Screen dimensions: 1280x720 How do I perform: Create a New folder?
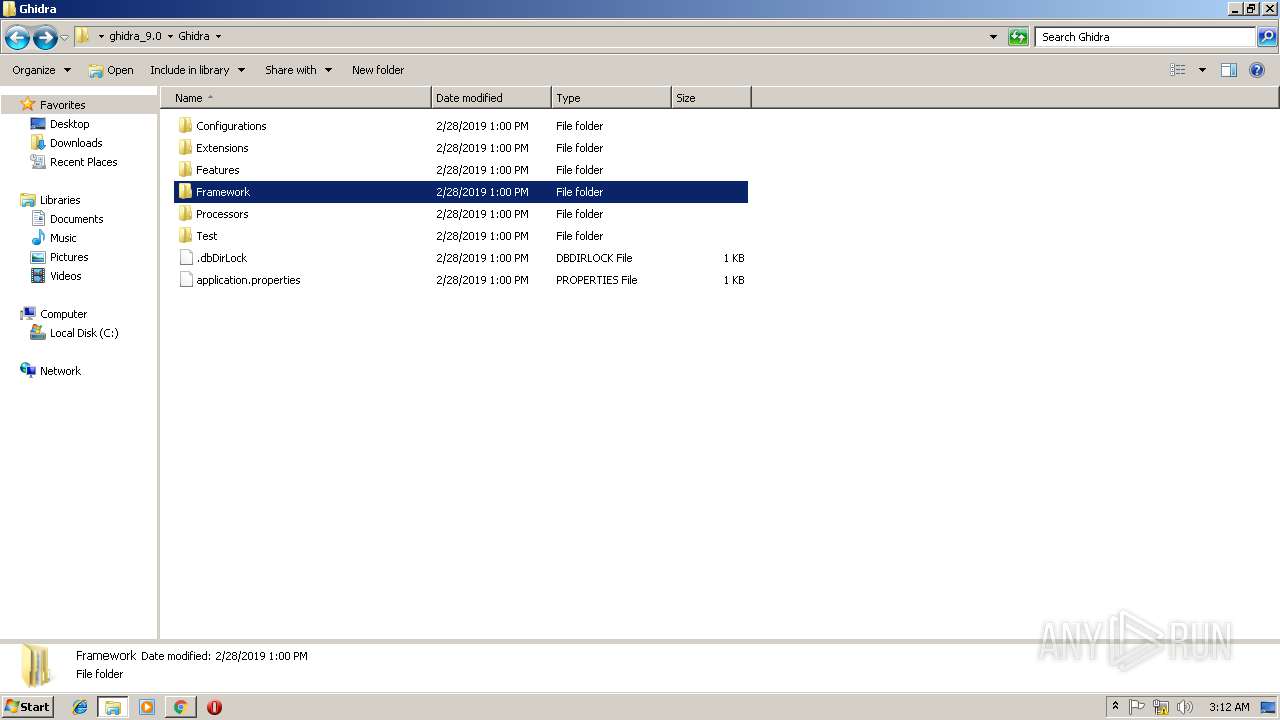pos(378,70)
